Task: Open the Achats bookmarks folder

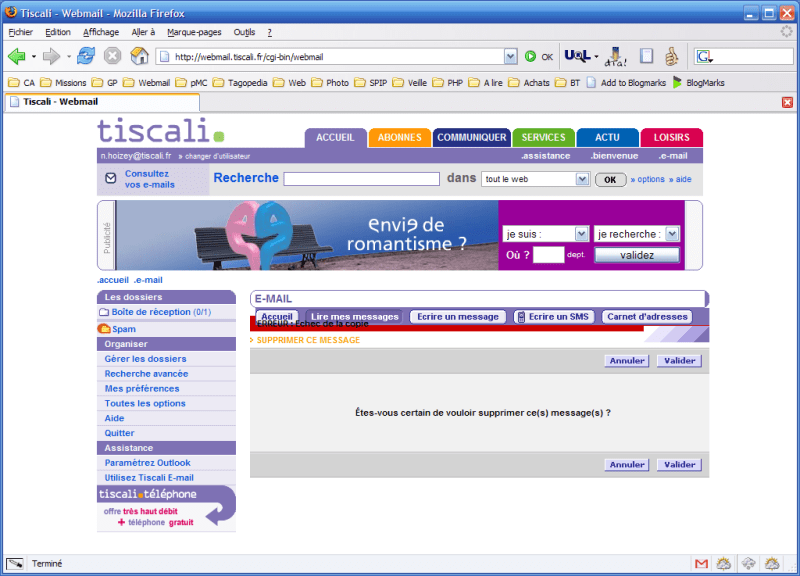Action: (529, 83)
